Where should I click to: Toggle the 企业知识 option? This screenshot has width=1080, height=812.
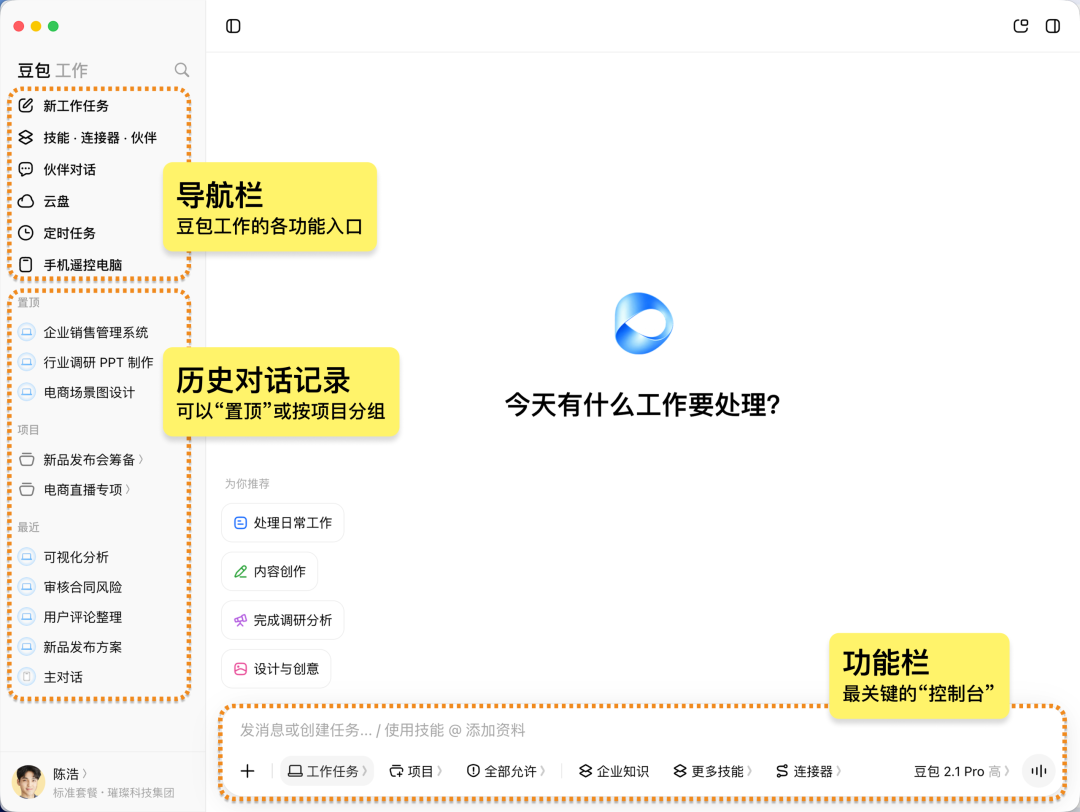[614, 771]
